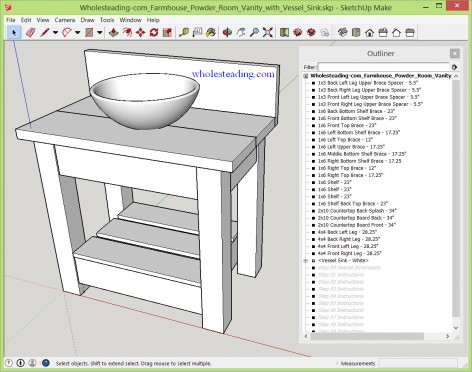472x372 pixels.
Task: Select the Rotate tool
Action: 154,33
